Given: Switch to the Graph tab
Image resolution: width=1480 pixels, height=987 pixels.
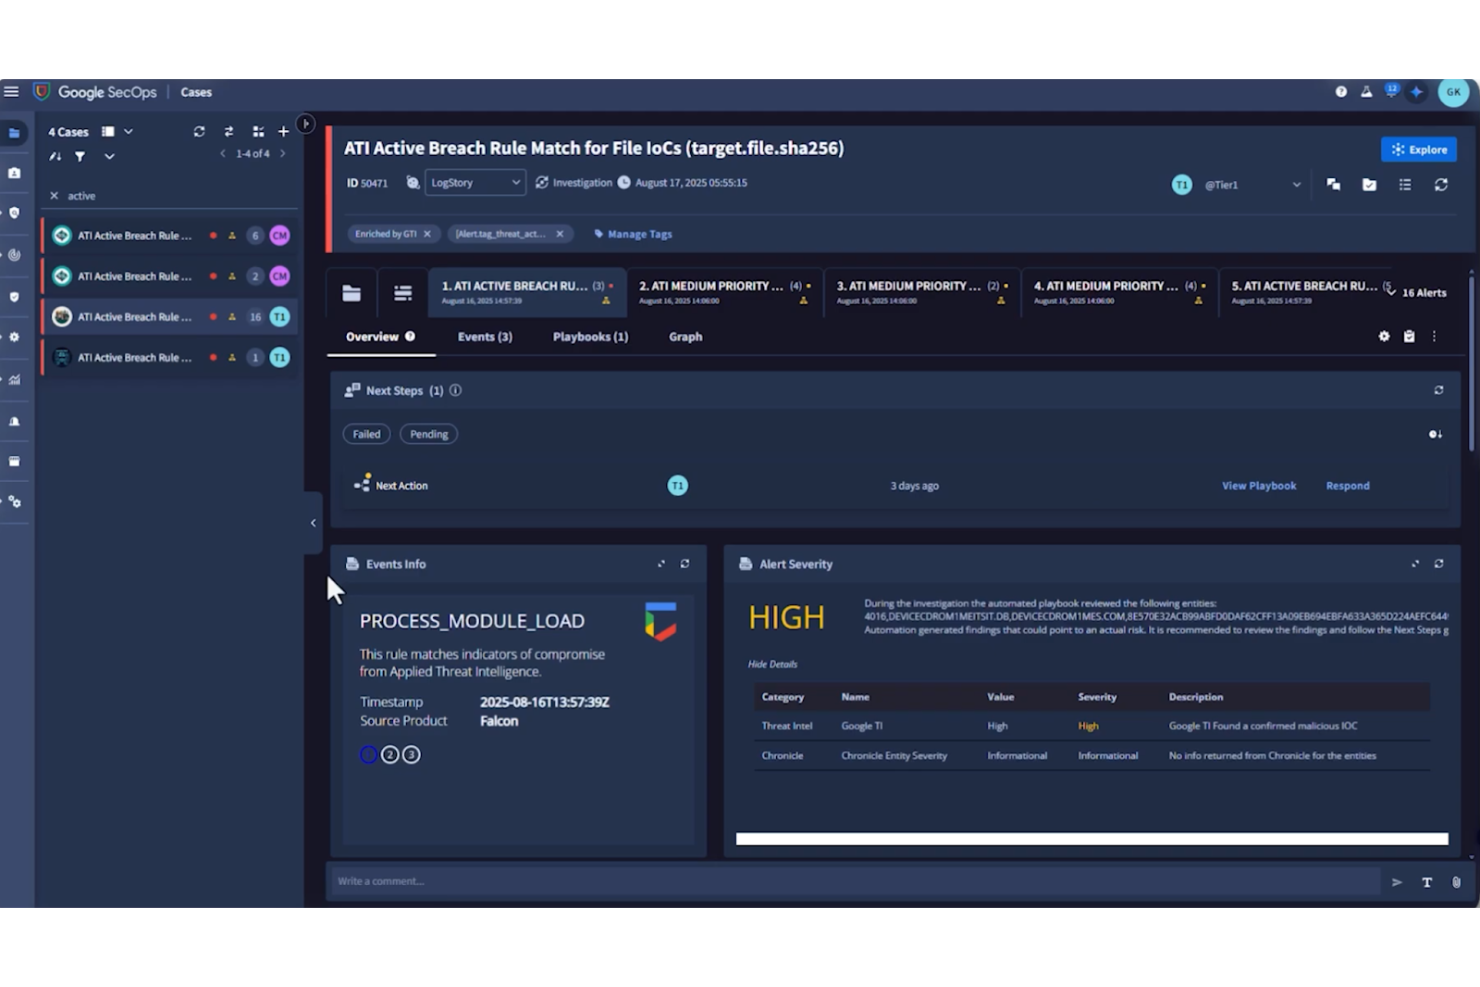Looking at the screenshot, I should point(685,337).
